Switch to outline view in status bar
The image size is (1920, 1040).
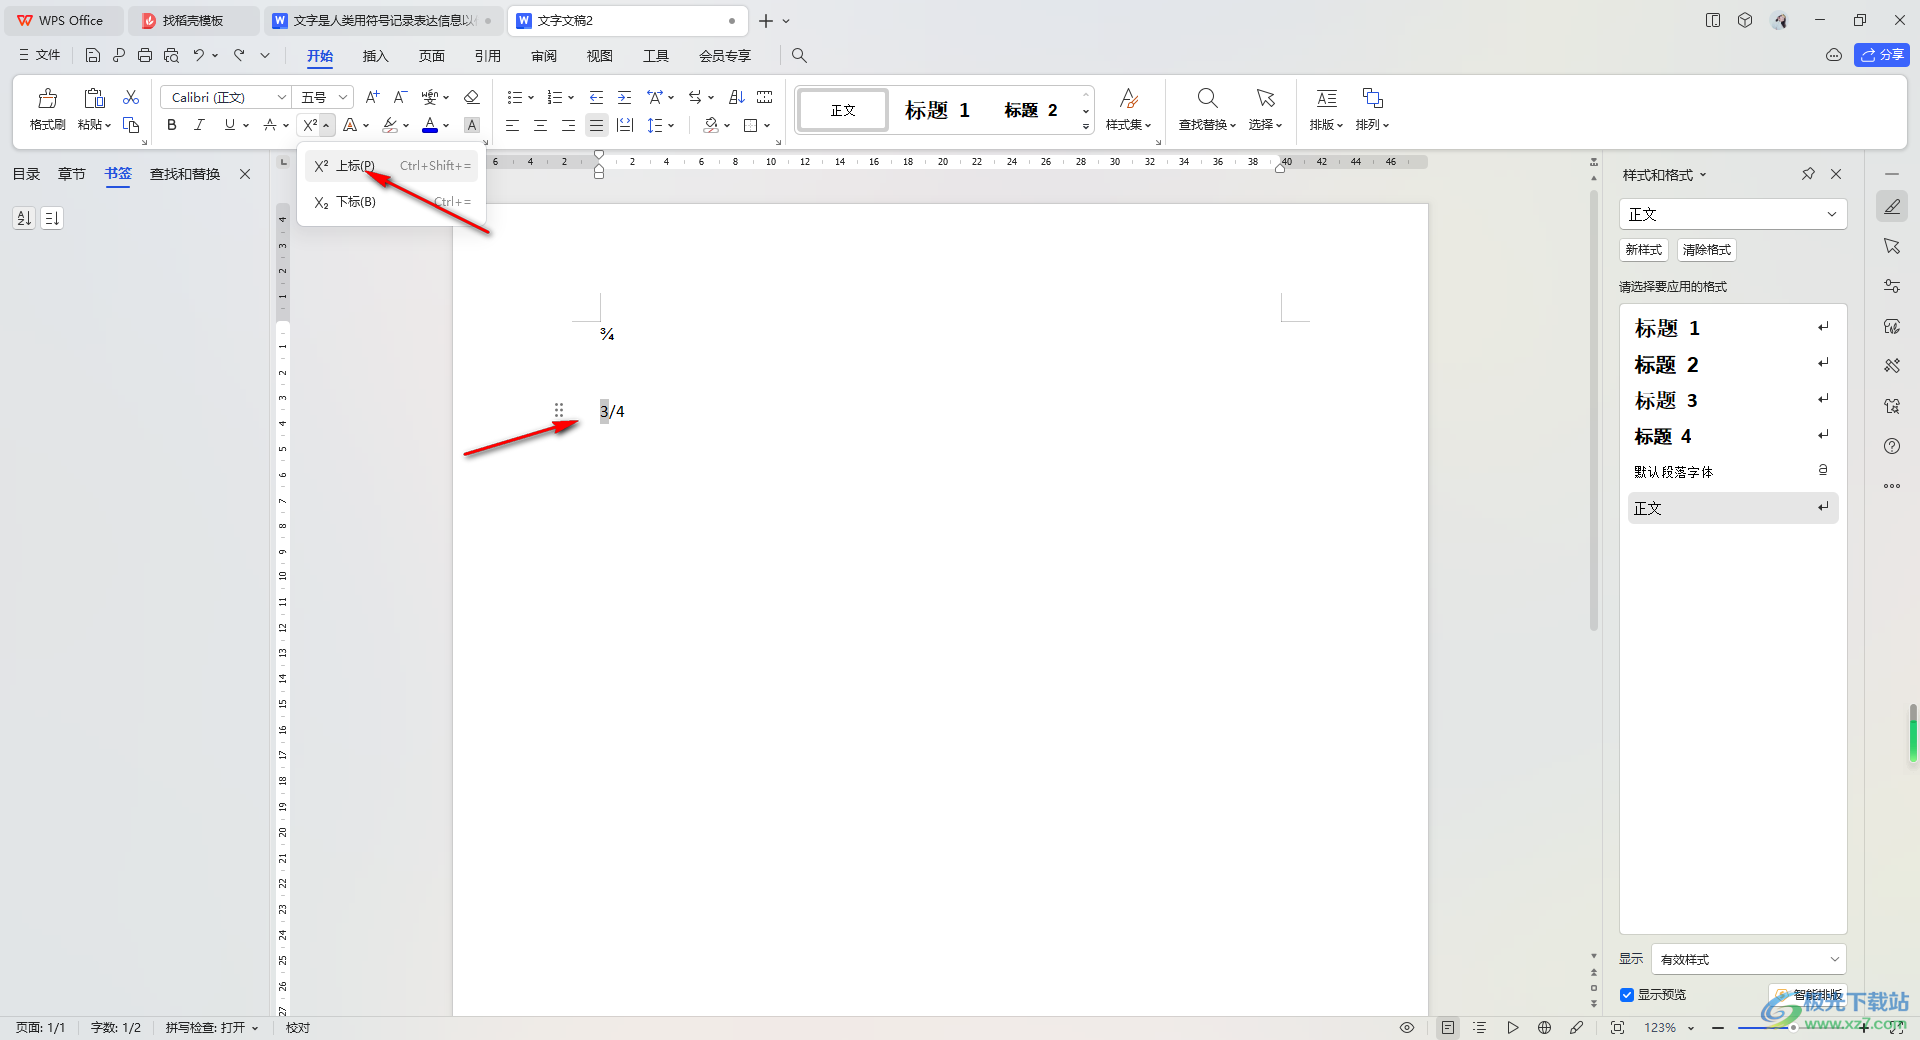(x=1480, y=1027)
